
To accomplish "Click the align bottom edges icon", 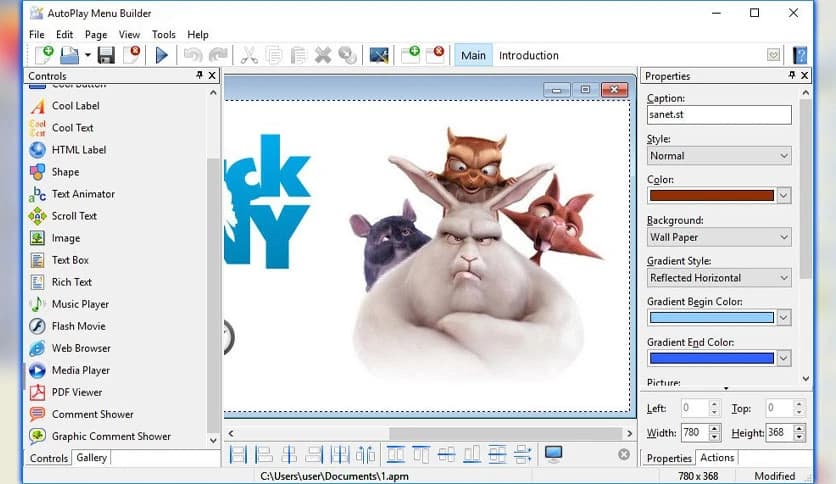I will pos(472,454).
